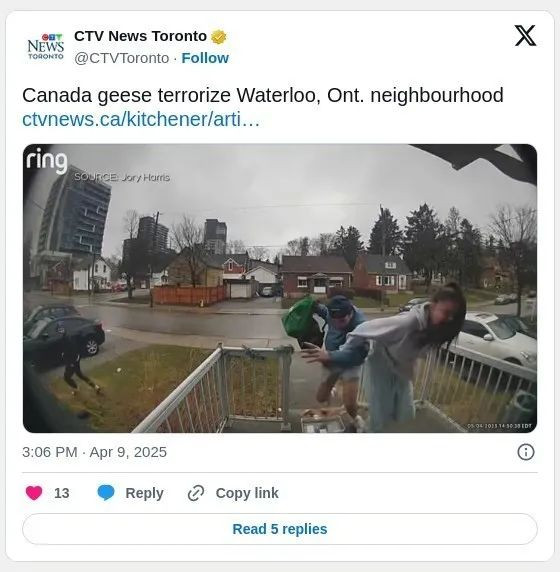Click the SOURCE: Jory Harris video caption
The image size is (560, 572).
pyautogui.click(x=122, y=177)
